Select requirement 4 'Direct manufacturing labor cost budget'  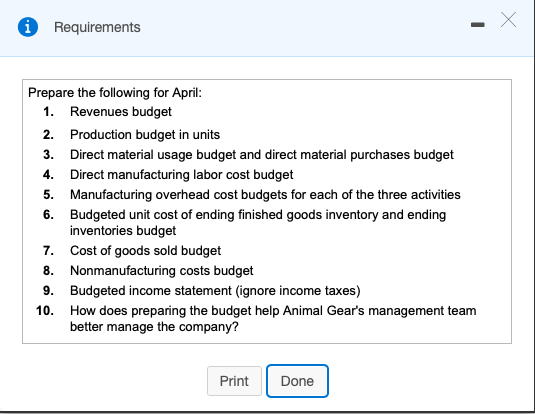[x=182, y=175]
